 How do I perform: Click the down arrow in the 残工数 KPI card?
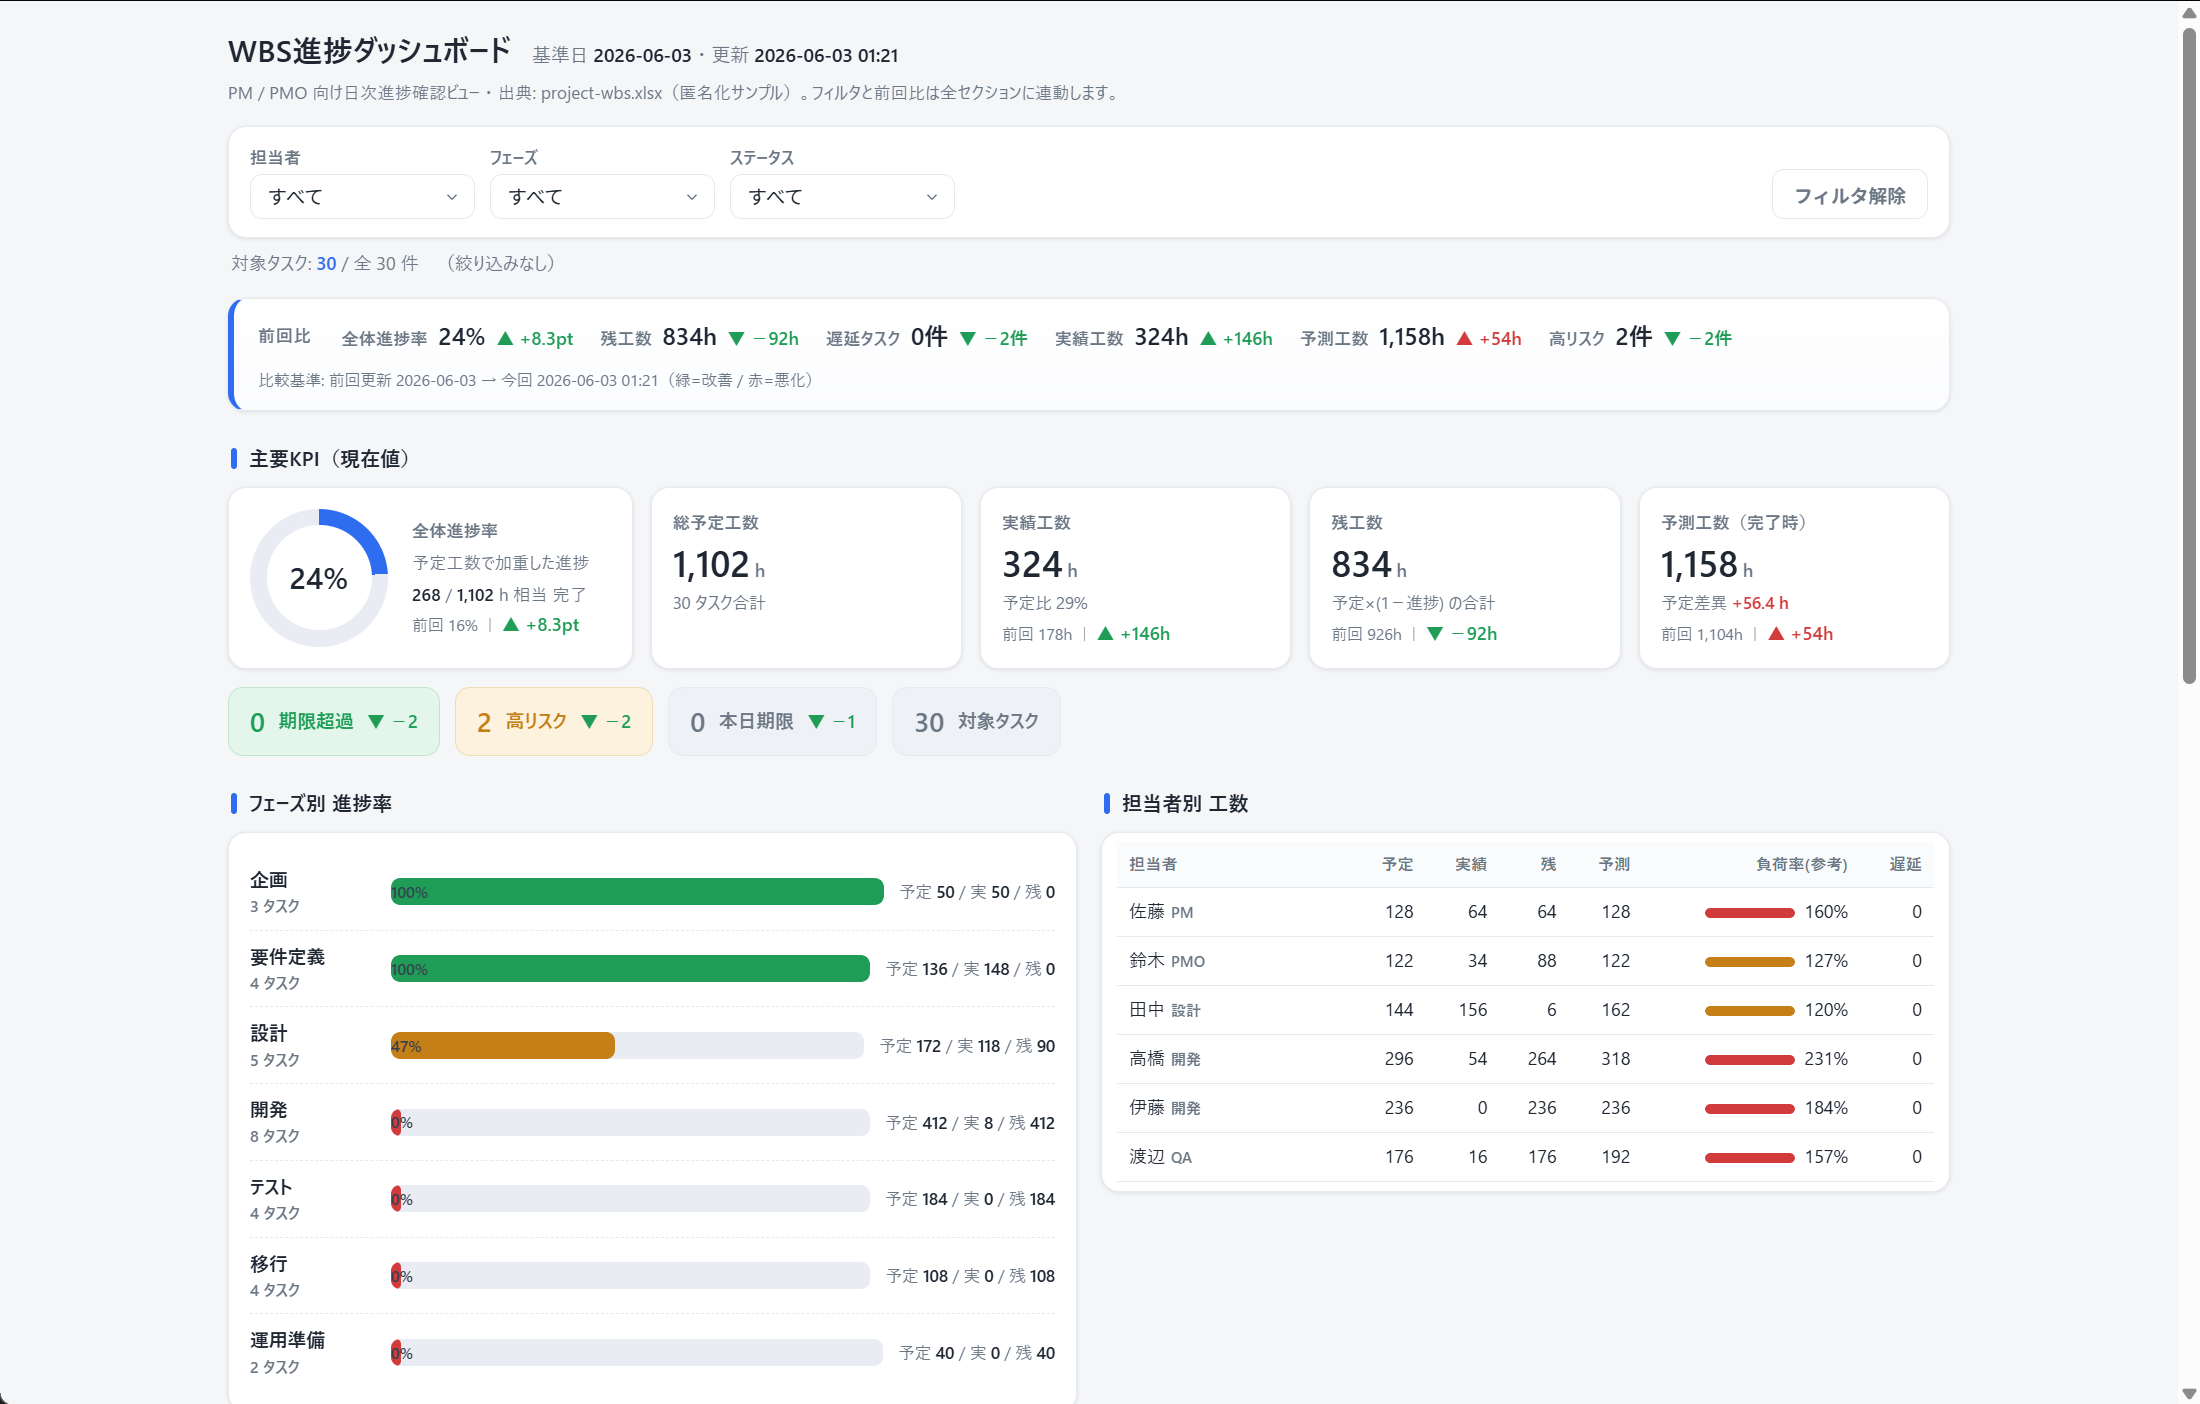pyautogui.click(x=1435, y=634)
